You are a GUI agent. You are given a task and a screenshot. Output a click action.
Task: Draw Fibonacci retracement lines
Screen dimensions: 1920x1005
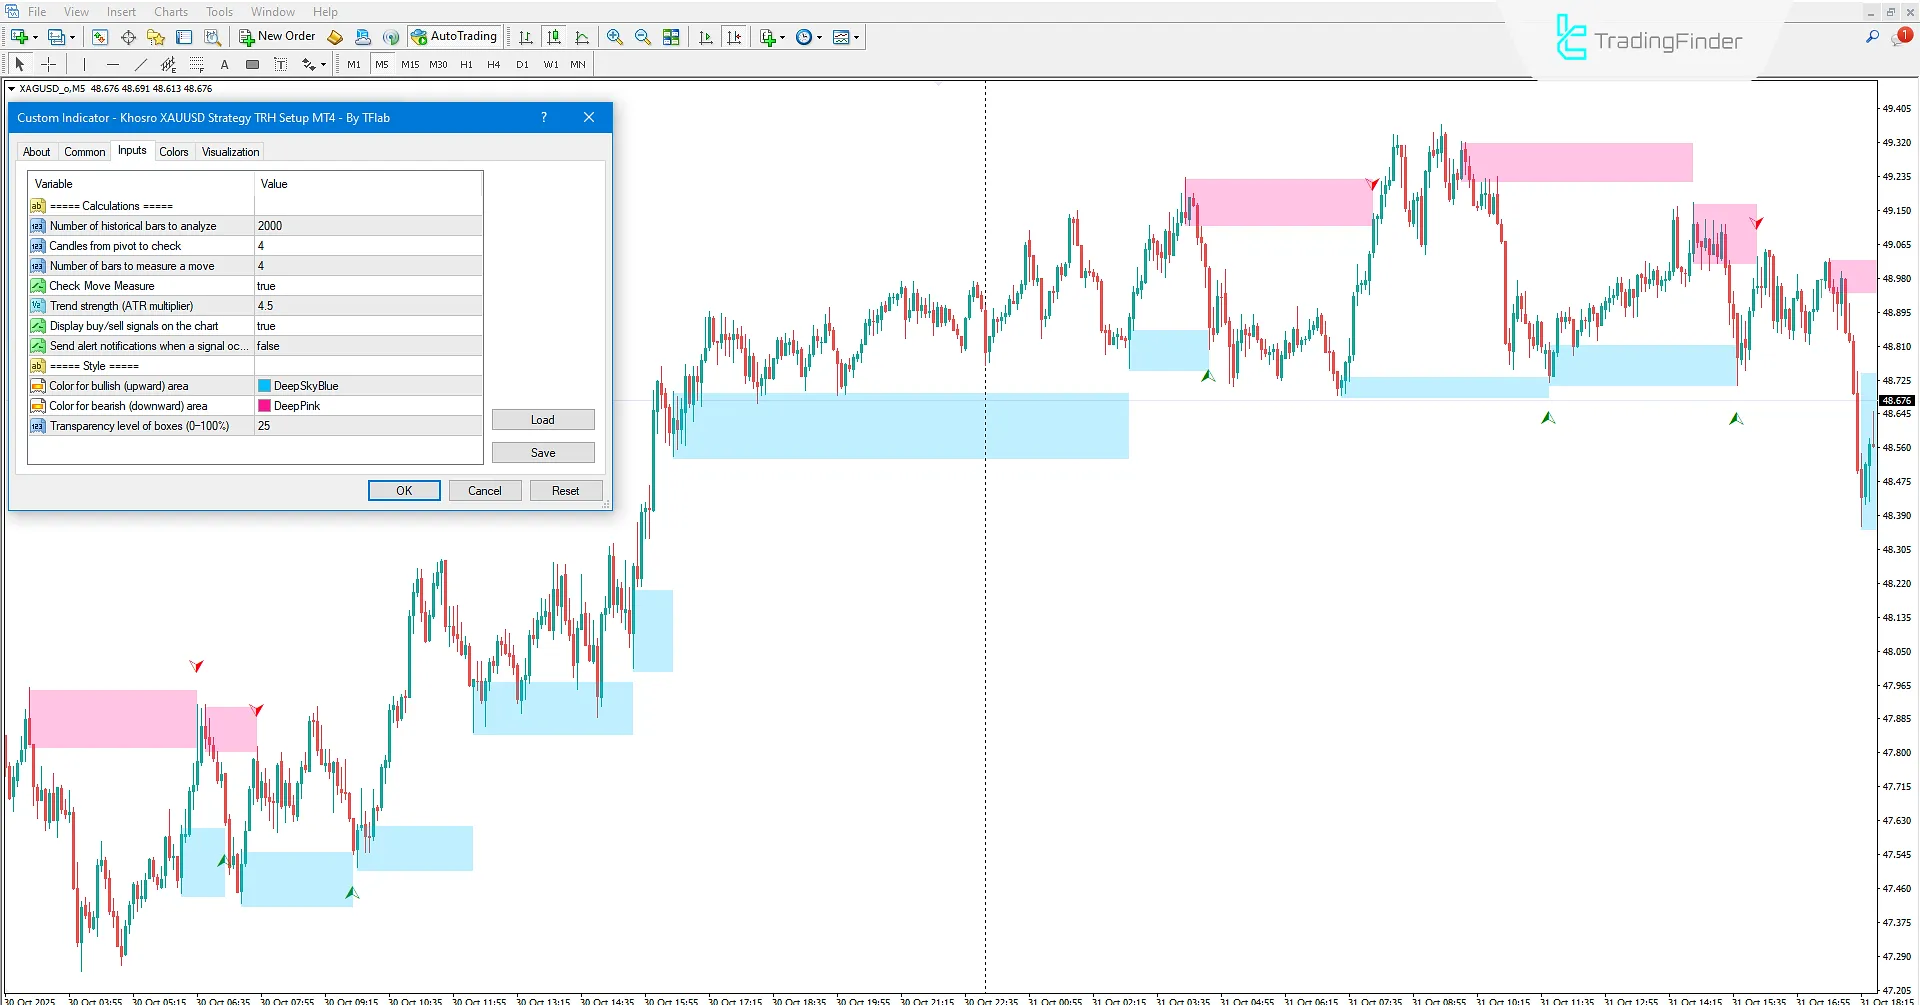point(197,64)
